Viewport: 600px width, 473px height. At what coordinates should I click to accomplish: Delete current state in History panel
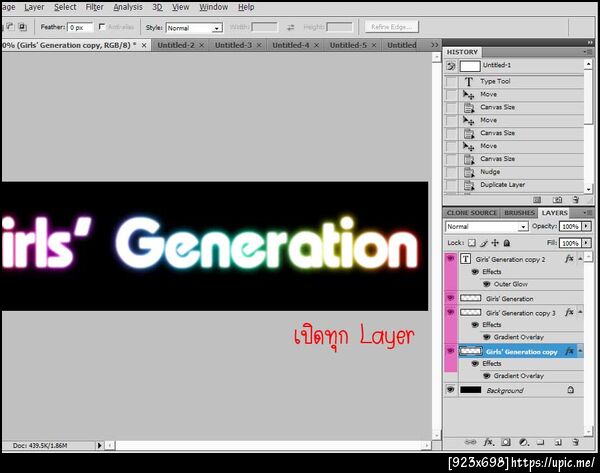coord(576,200)
